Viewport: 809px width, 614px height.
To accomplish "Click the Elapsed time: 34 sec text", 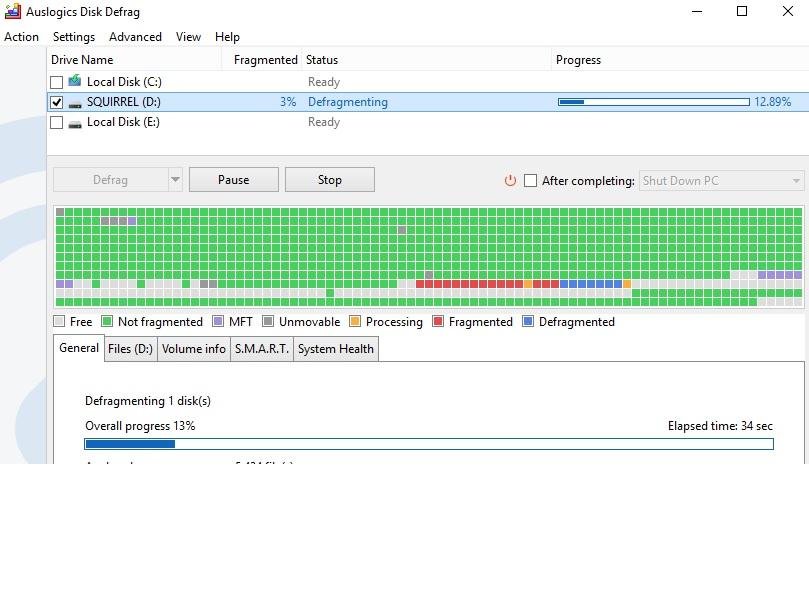I will tap(720, 426).
